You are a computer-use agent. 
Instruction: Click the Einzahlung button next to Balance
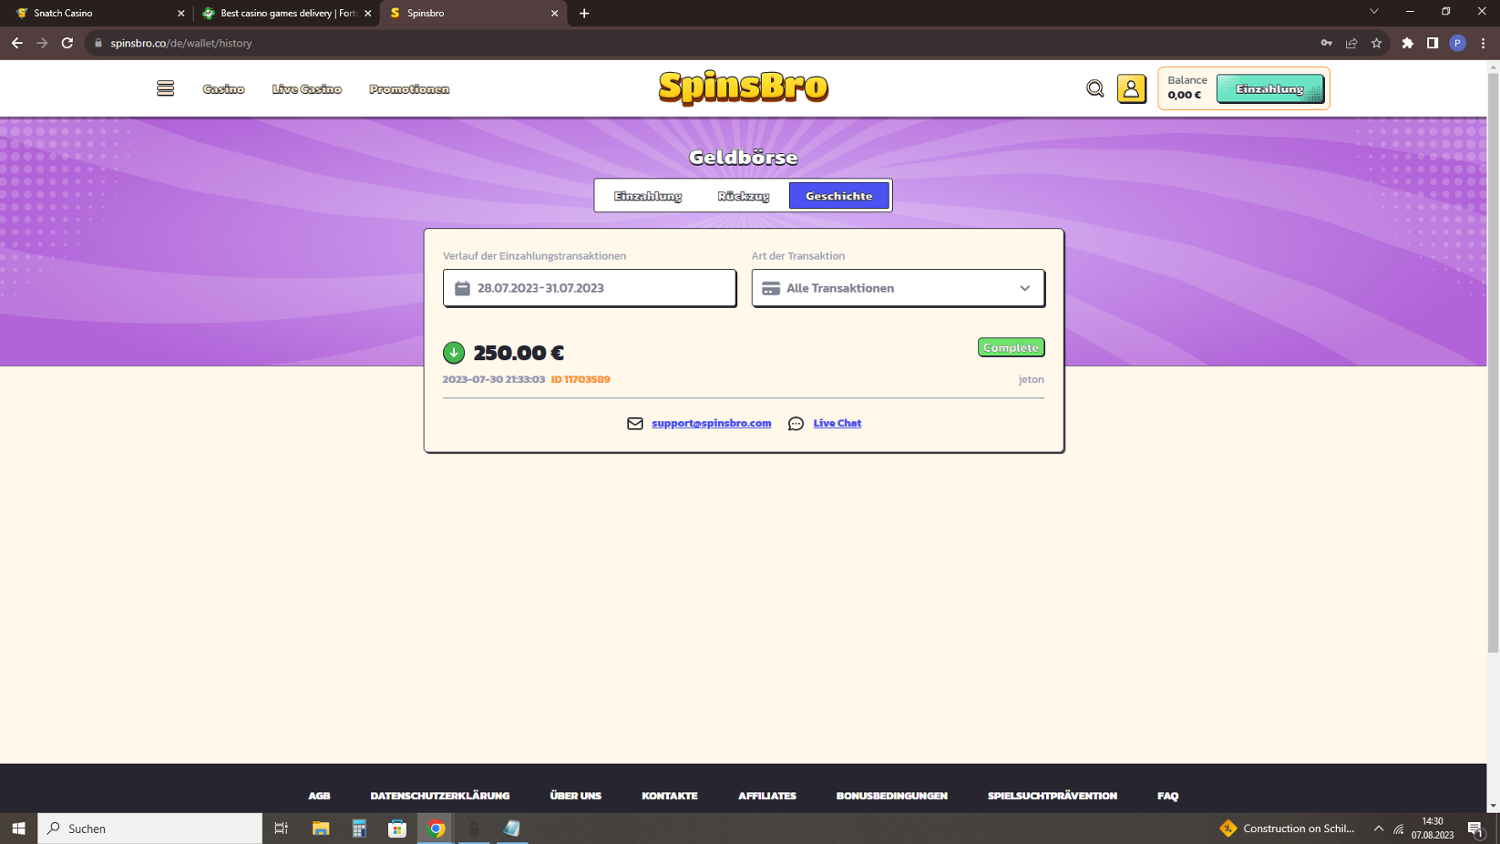(x=1269, y=88)
